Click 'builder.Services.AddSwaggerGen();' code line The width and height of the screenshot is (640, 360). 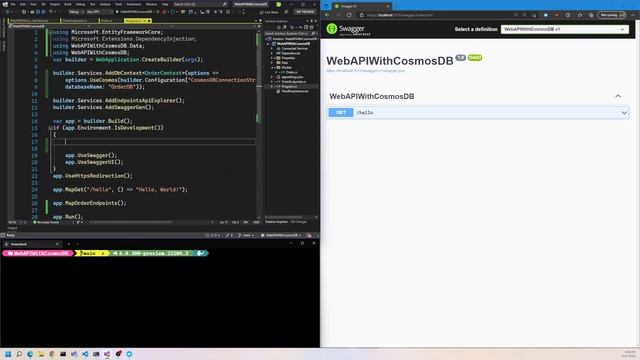(x=103, y=107)
